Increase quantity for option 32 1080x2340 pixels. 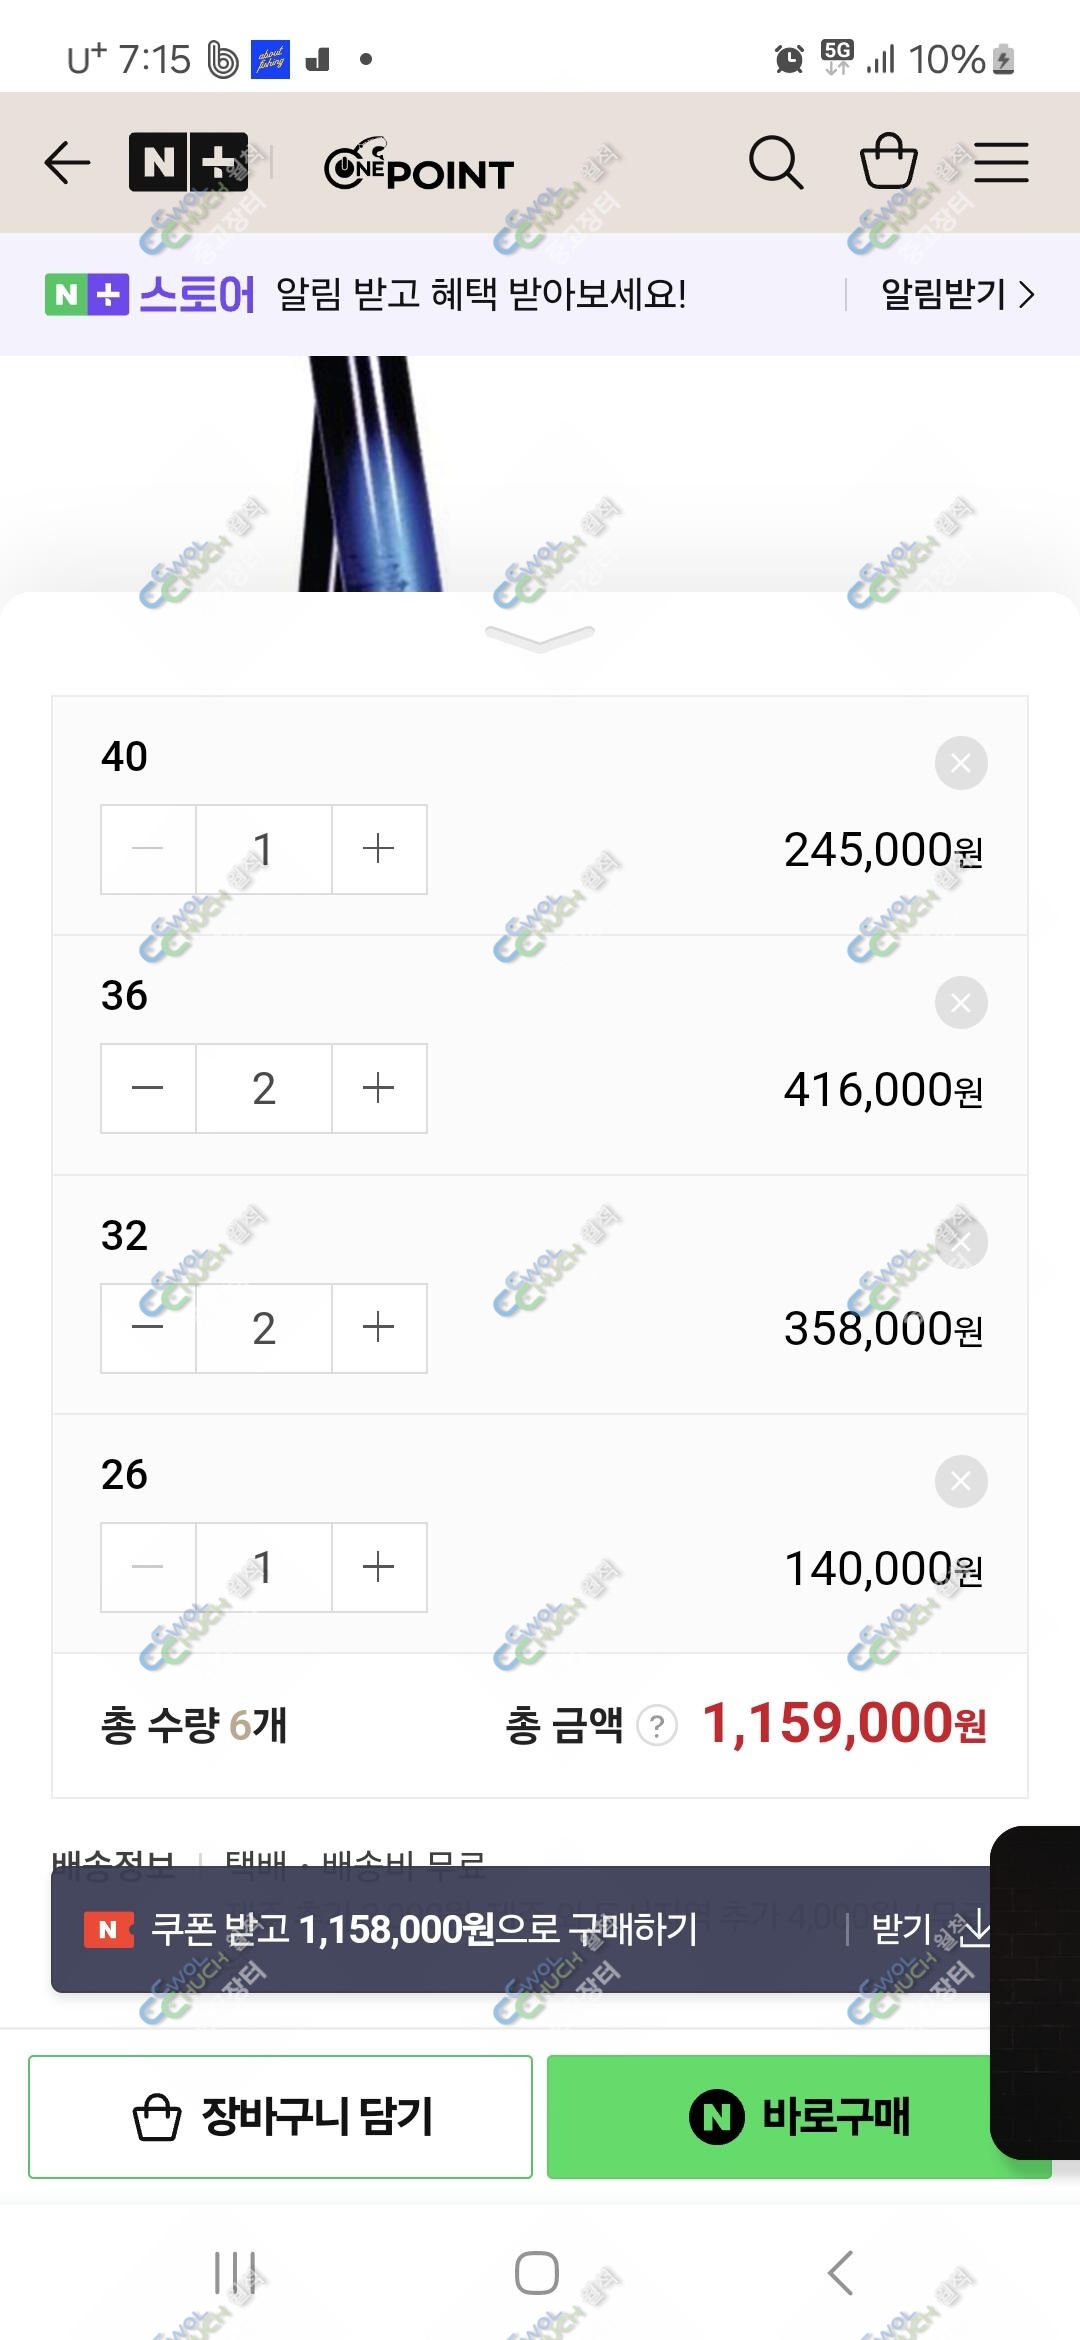tap(379, 1328)
